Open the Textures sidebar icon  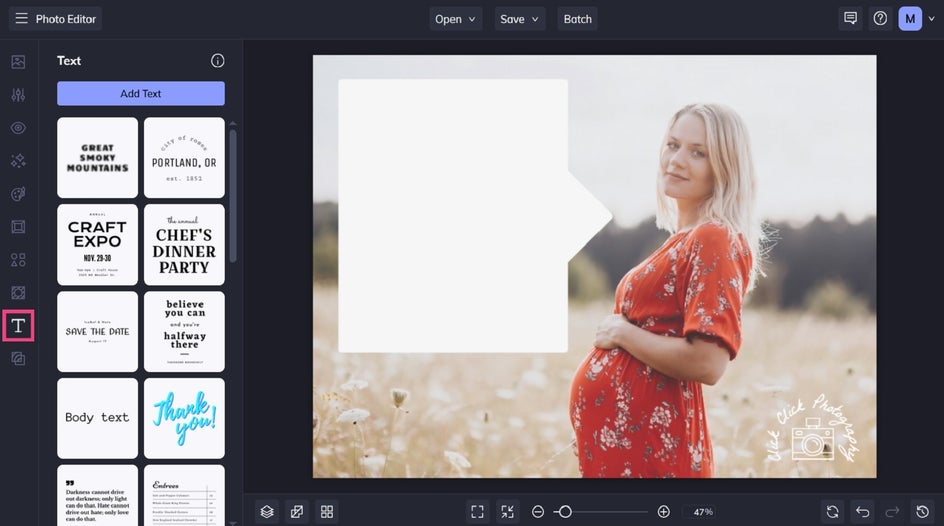coord(18,359)
